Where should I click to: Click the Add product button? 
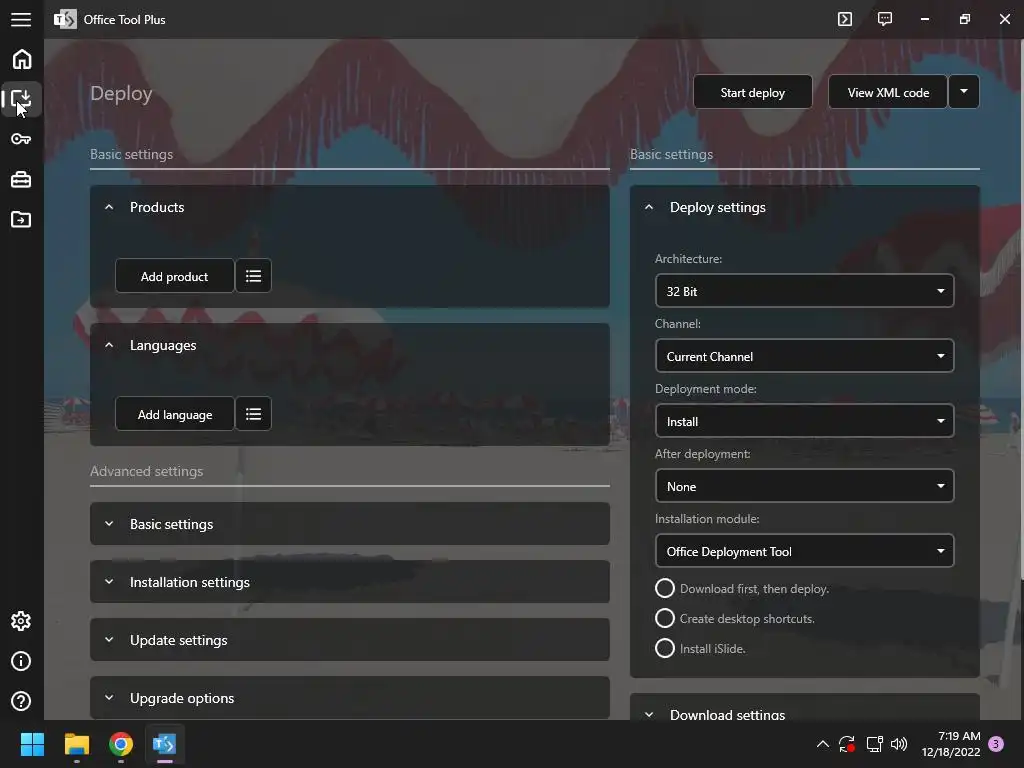(174, 276)
